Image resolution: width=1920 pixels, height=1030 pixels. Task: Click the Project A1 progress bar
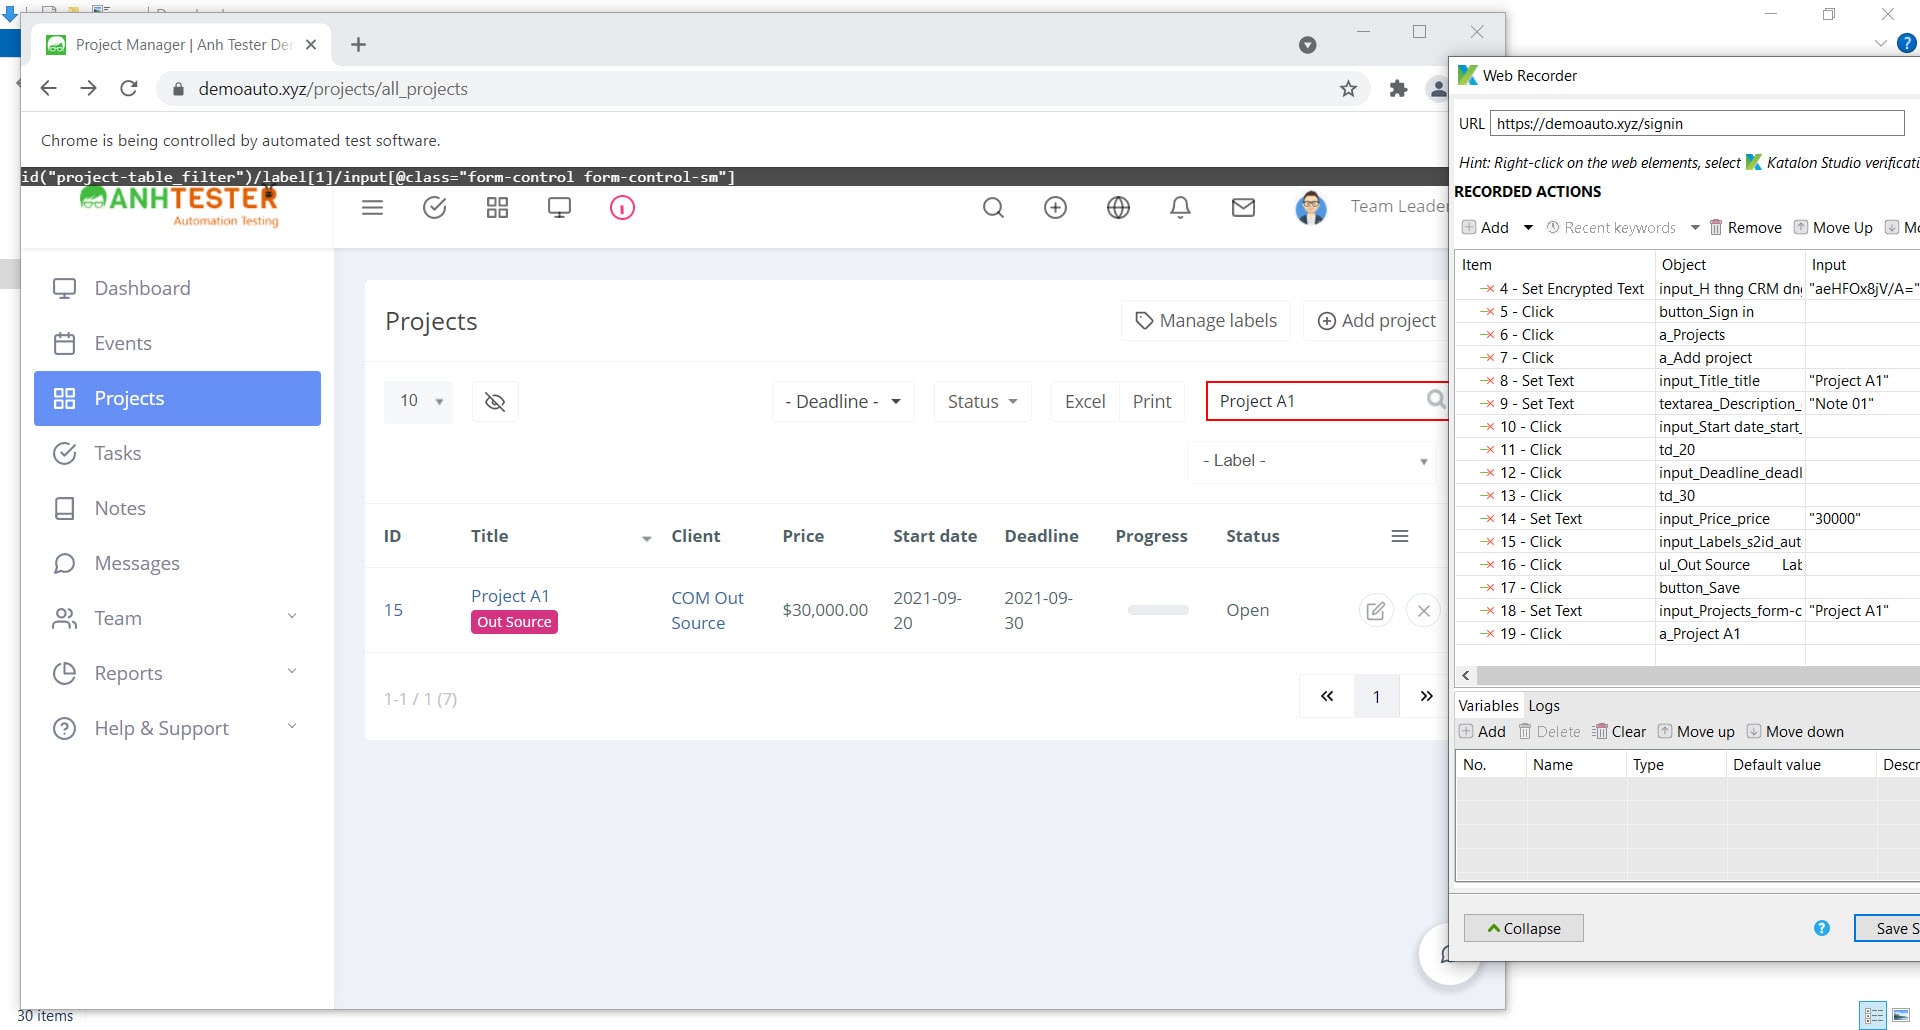pyautogui.click(x=1158, y=610)
